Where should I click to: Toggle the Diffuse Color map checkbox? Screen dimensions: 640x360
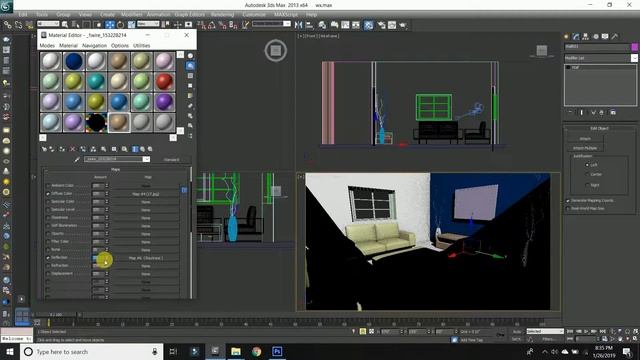click(48, 193)
